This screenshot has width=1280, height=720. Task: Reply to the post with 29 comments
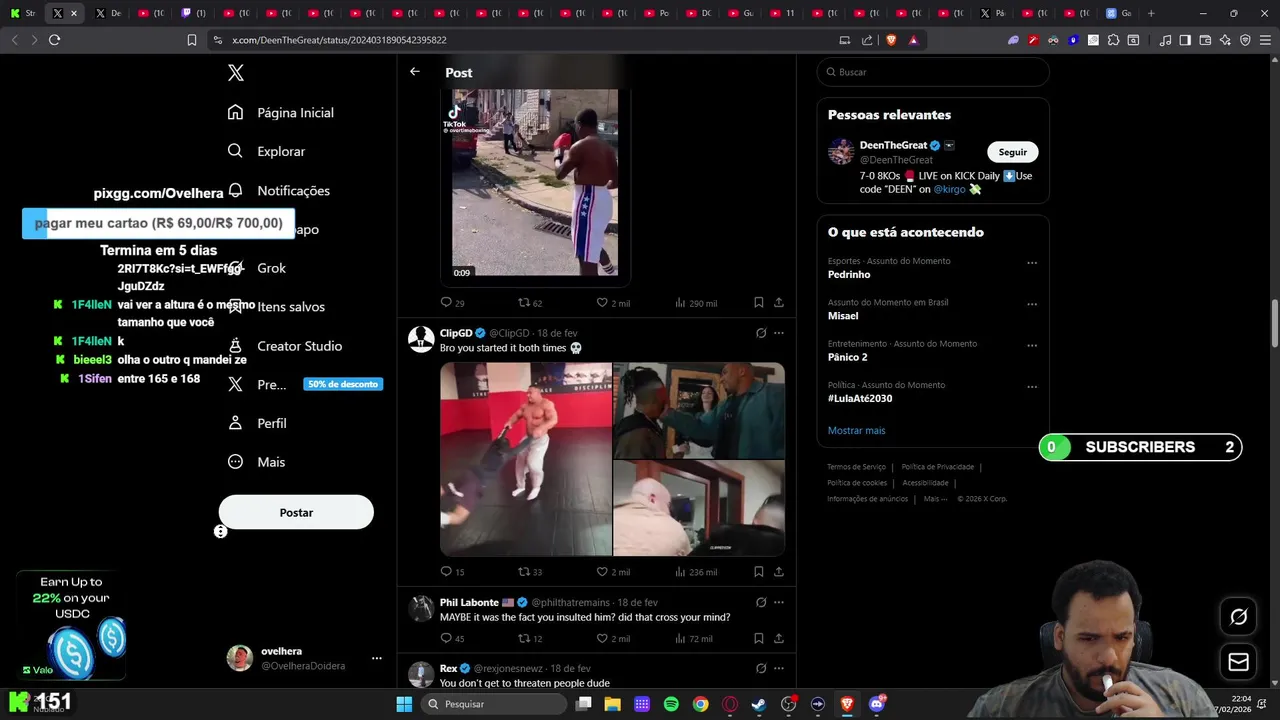click(x=452, y=303)
